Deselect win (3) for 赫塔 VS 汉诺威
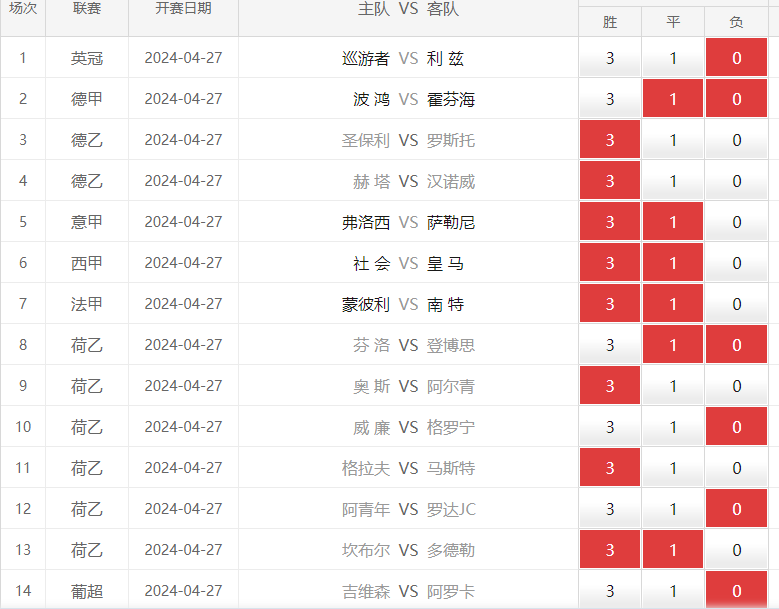The height and width of the screenshot is (609, 779). click(610, 181)
